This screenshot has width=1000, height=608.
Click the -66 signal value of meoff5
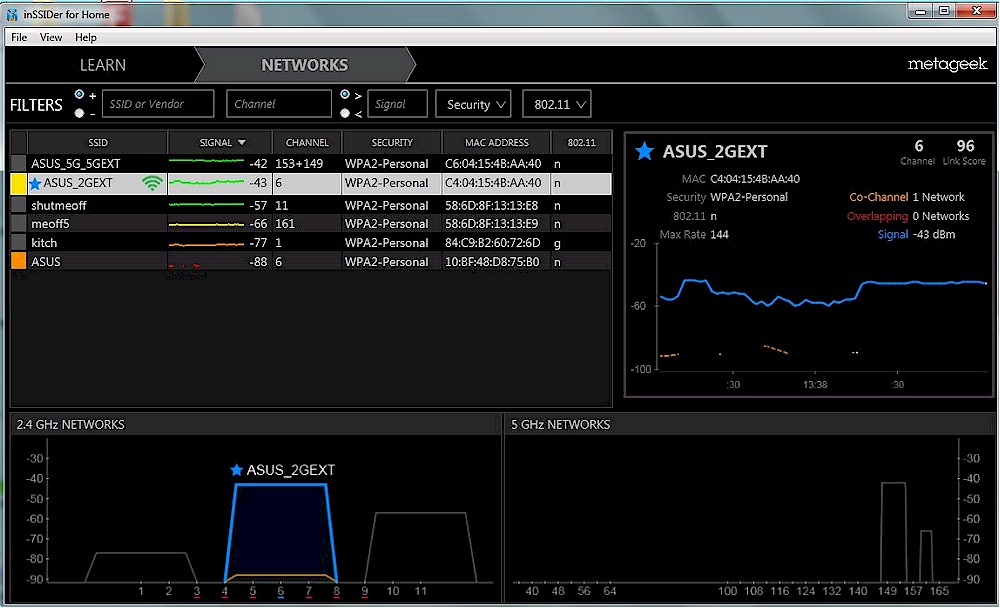258,224
